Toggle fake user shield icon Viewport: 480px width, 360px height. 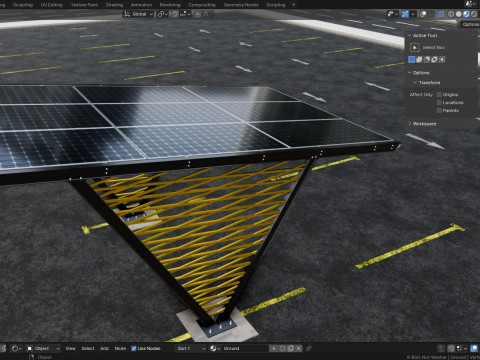coord(282,348)
